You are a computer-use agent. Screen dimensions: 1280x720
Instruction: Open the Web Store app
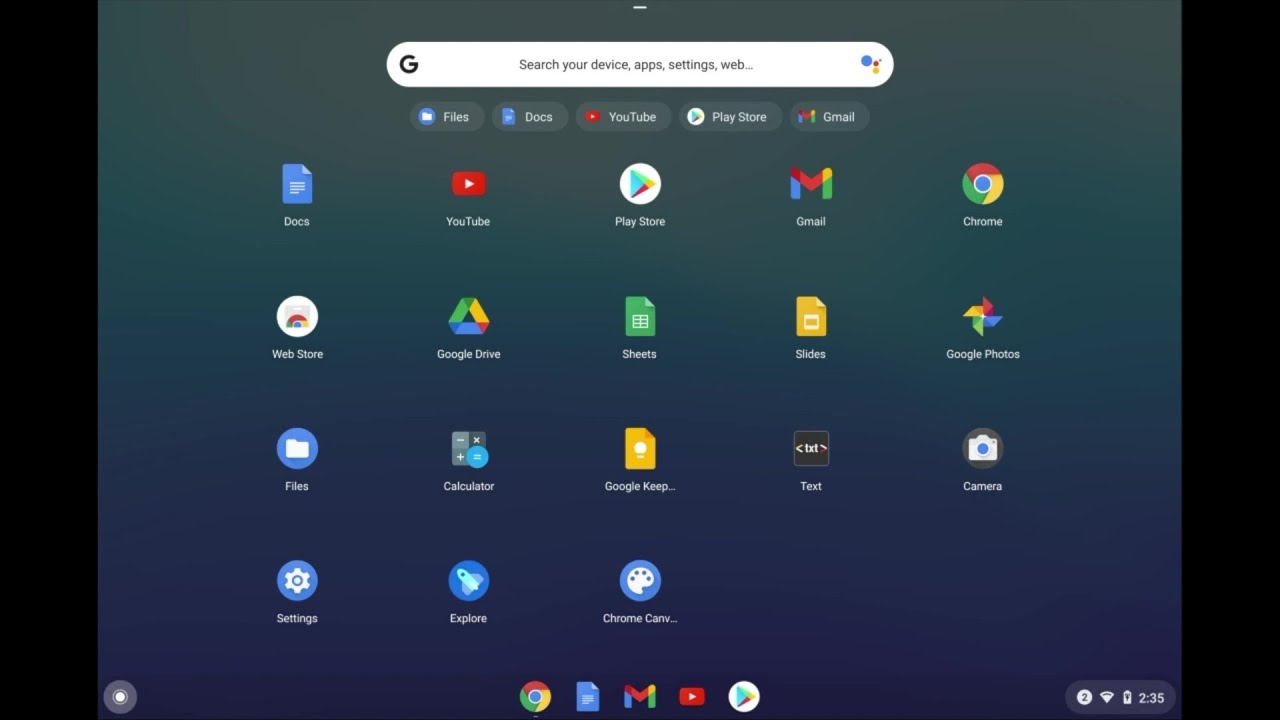point(297,317)
